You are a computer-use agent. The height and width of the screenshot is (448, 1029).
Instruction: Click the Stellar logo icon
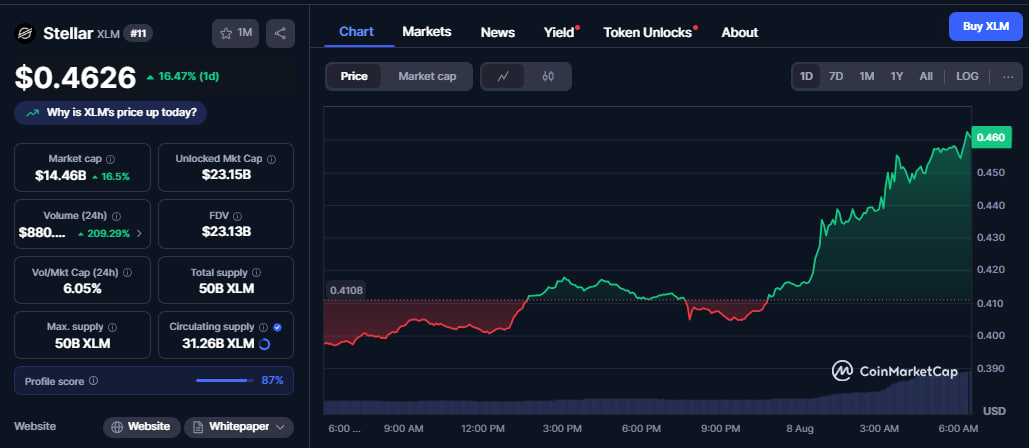(x=25, y=34)
